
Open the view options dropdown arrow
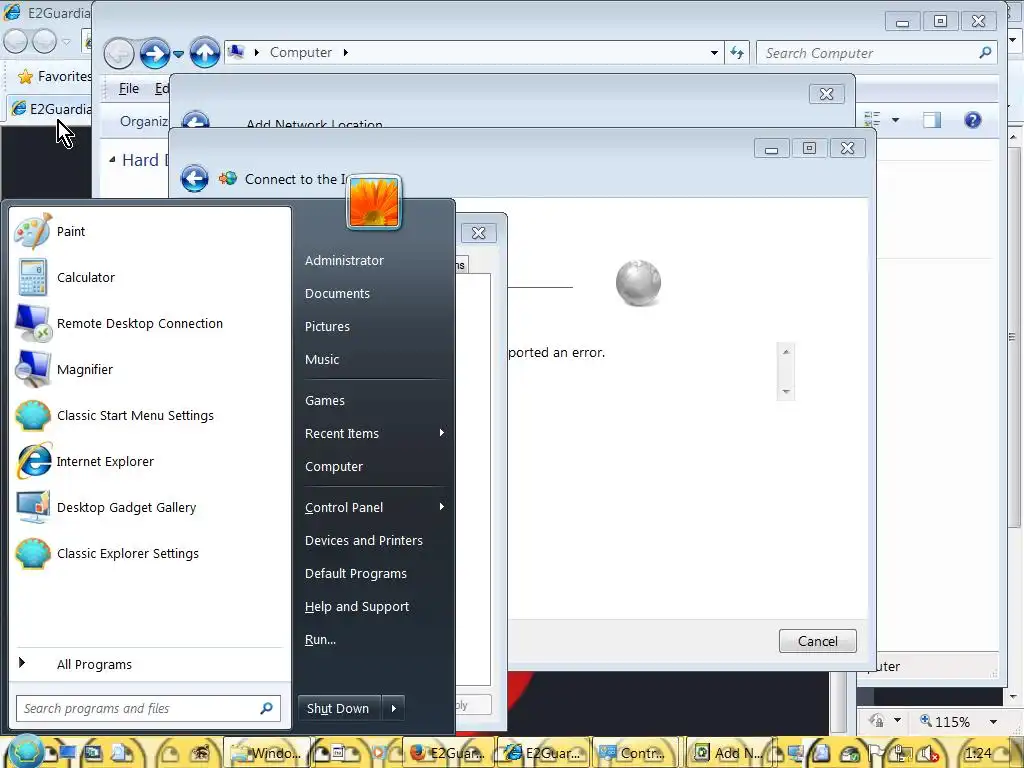point(895,120)
